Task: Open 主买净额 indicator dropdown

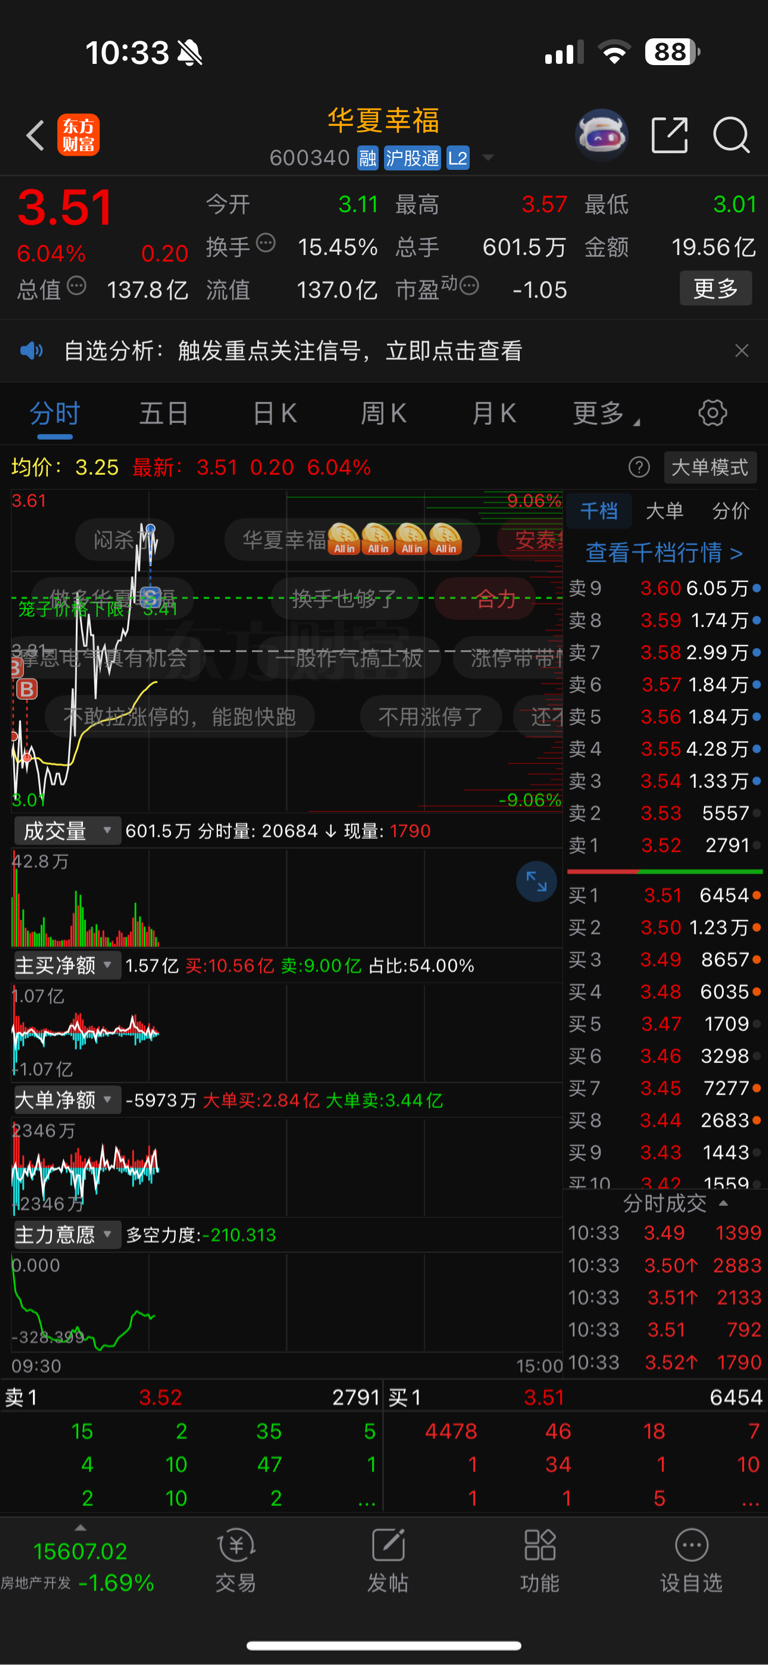Action: (x=67, y=965)
